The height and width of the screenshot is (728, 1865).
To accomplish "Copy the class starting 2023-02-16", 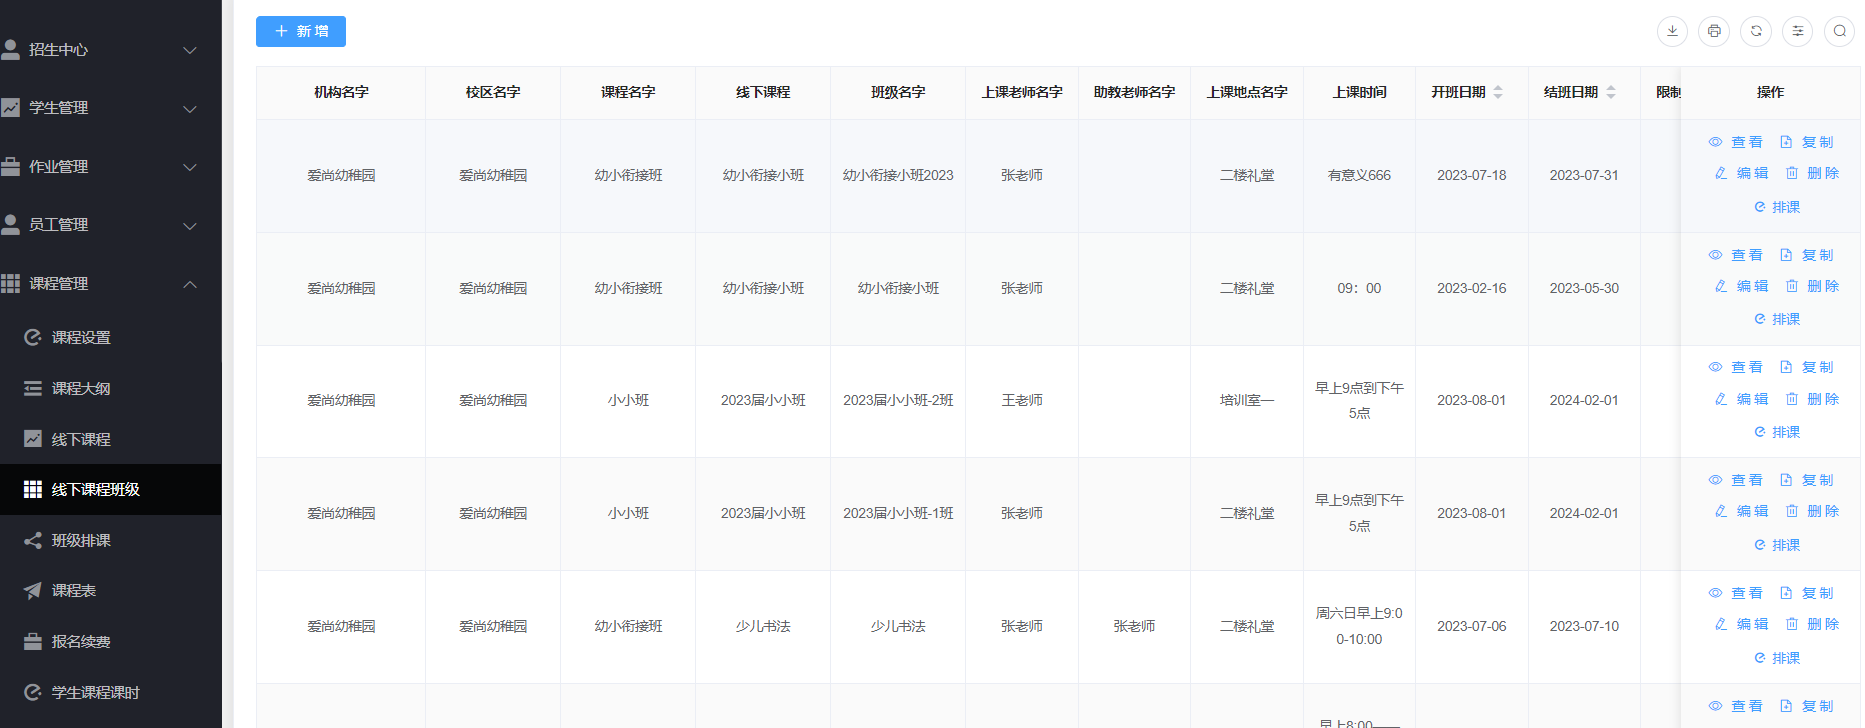I will (1806, 255).
